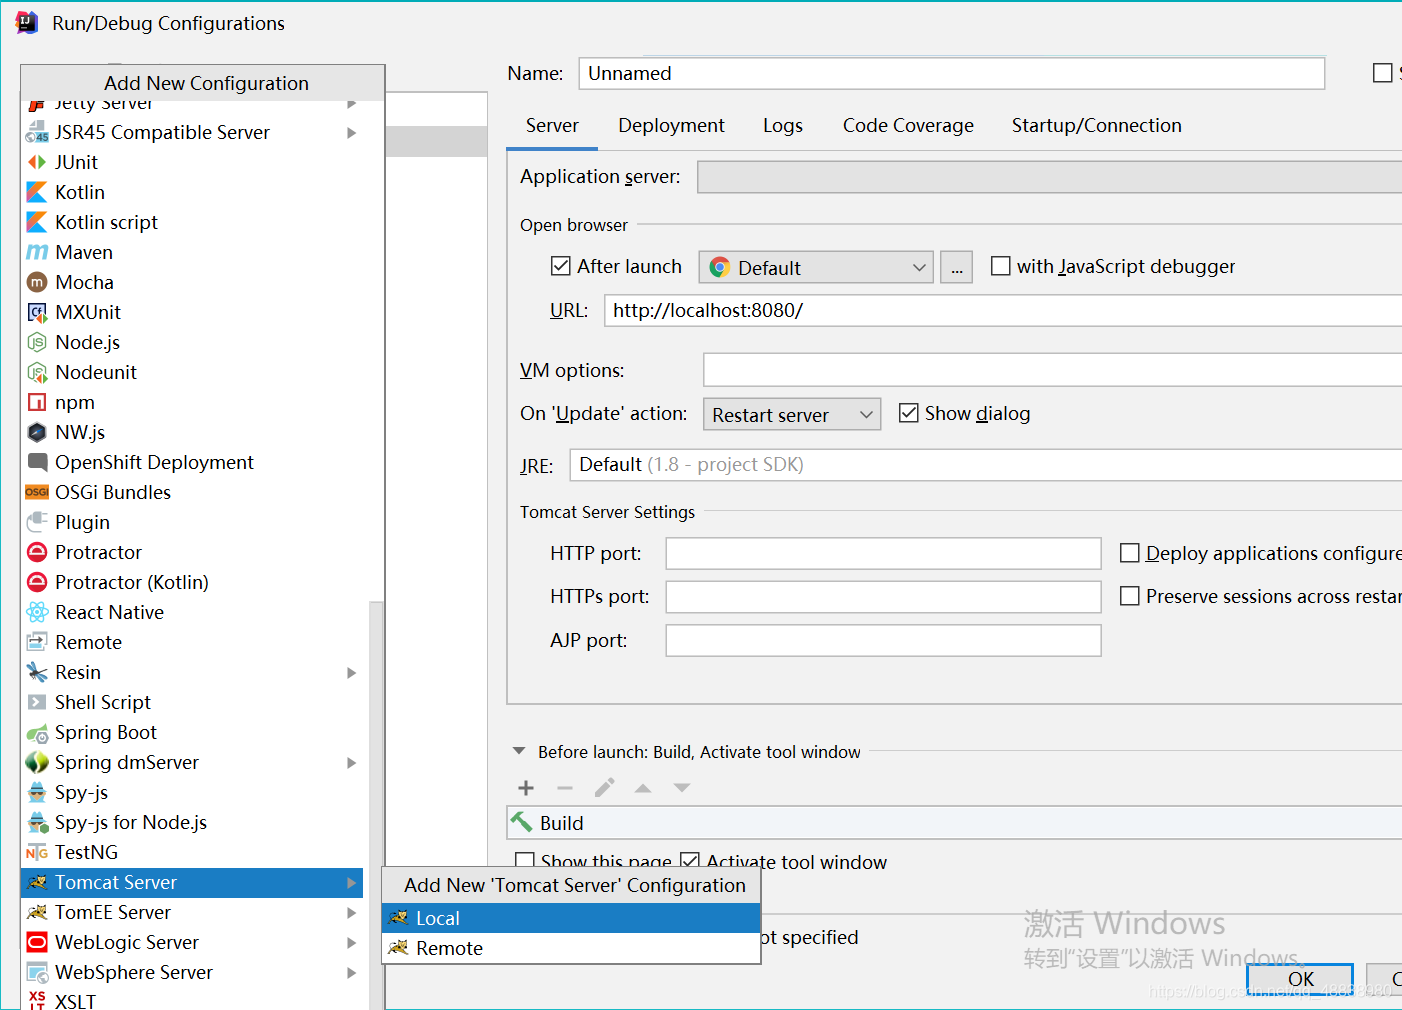Click the Nodeunit icon
Viewport: 1402px width, 1010px height.
(37, 372)
